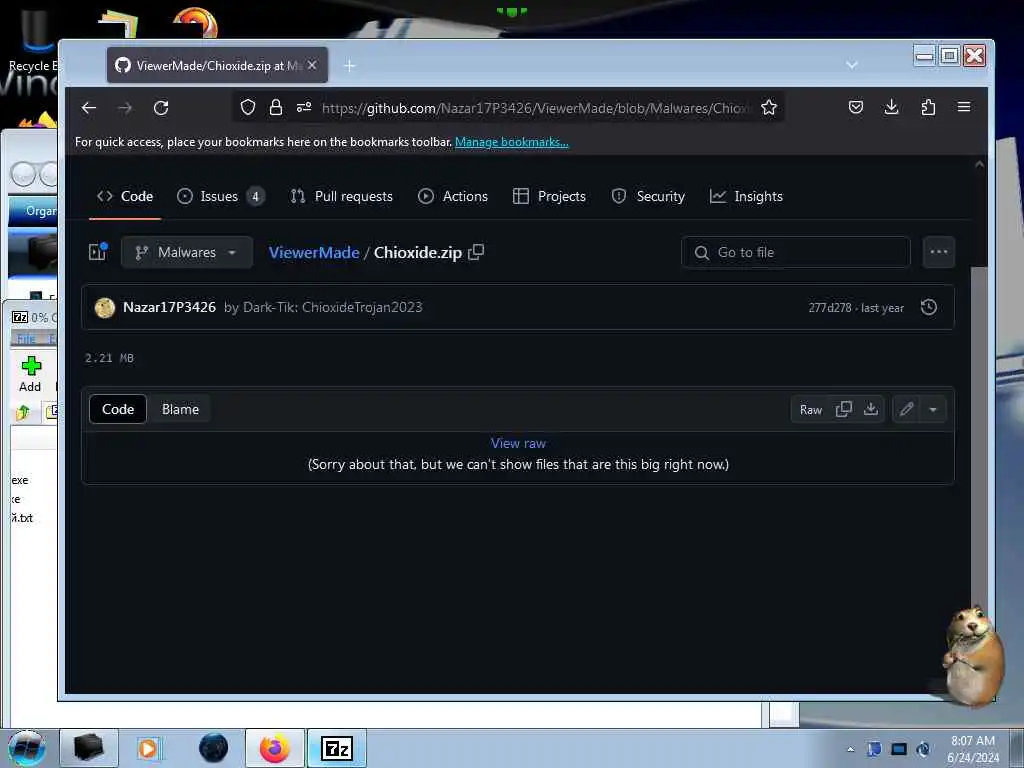The image size is (1024, 768).
Task: Copy raw file contents icon
Action: 844,409
